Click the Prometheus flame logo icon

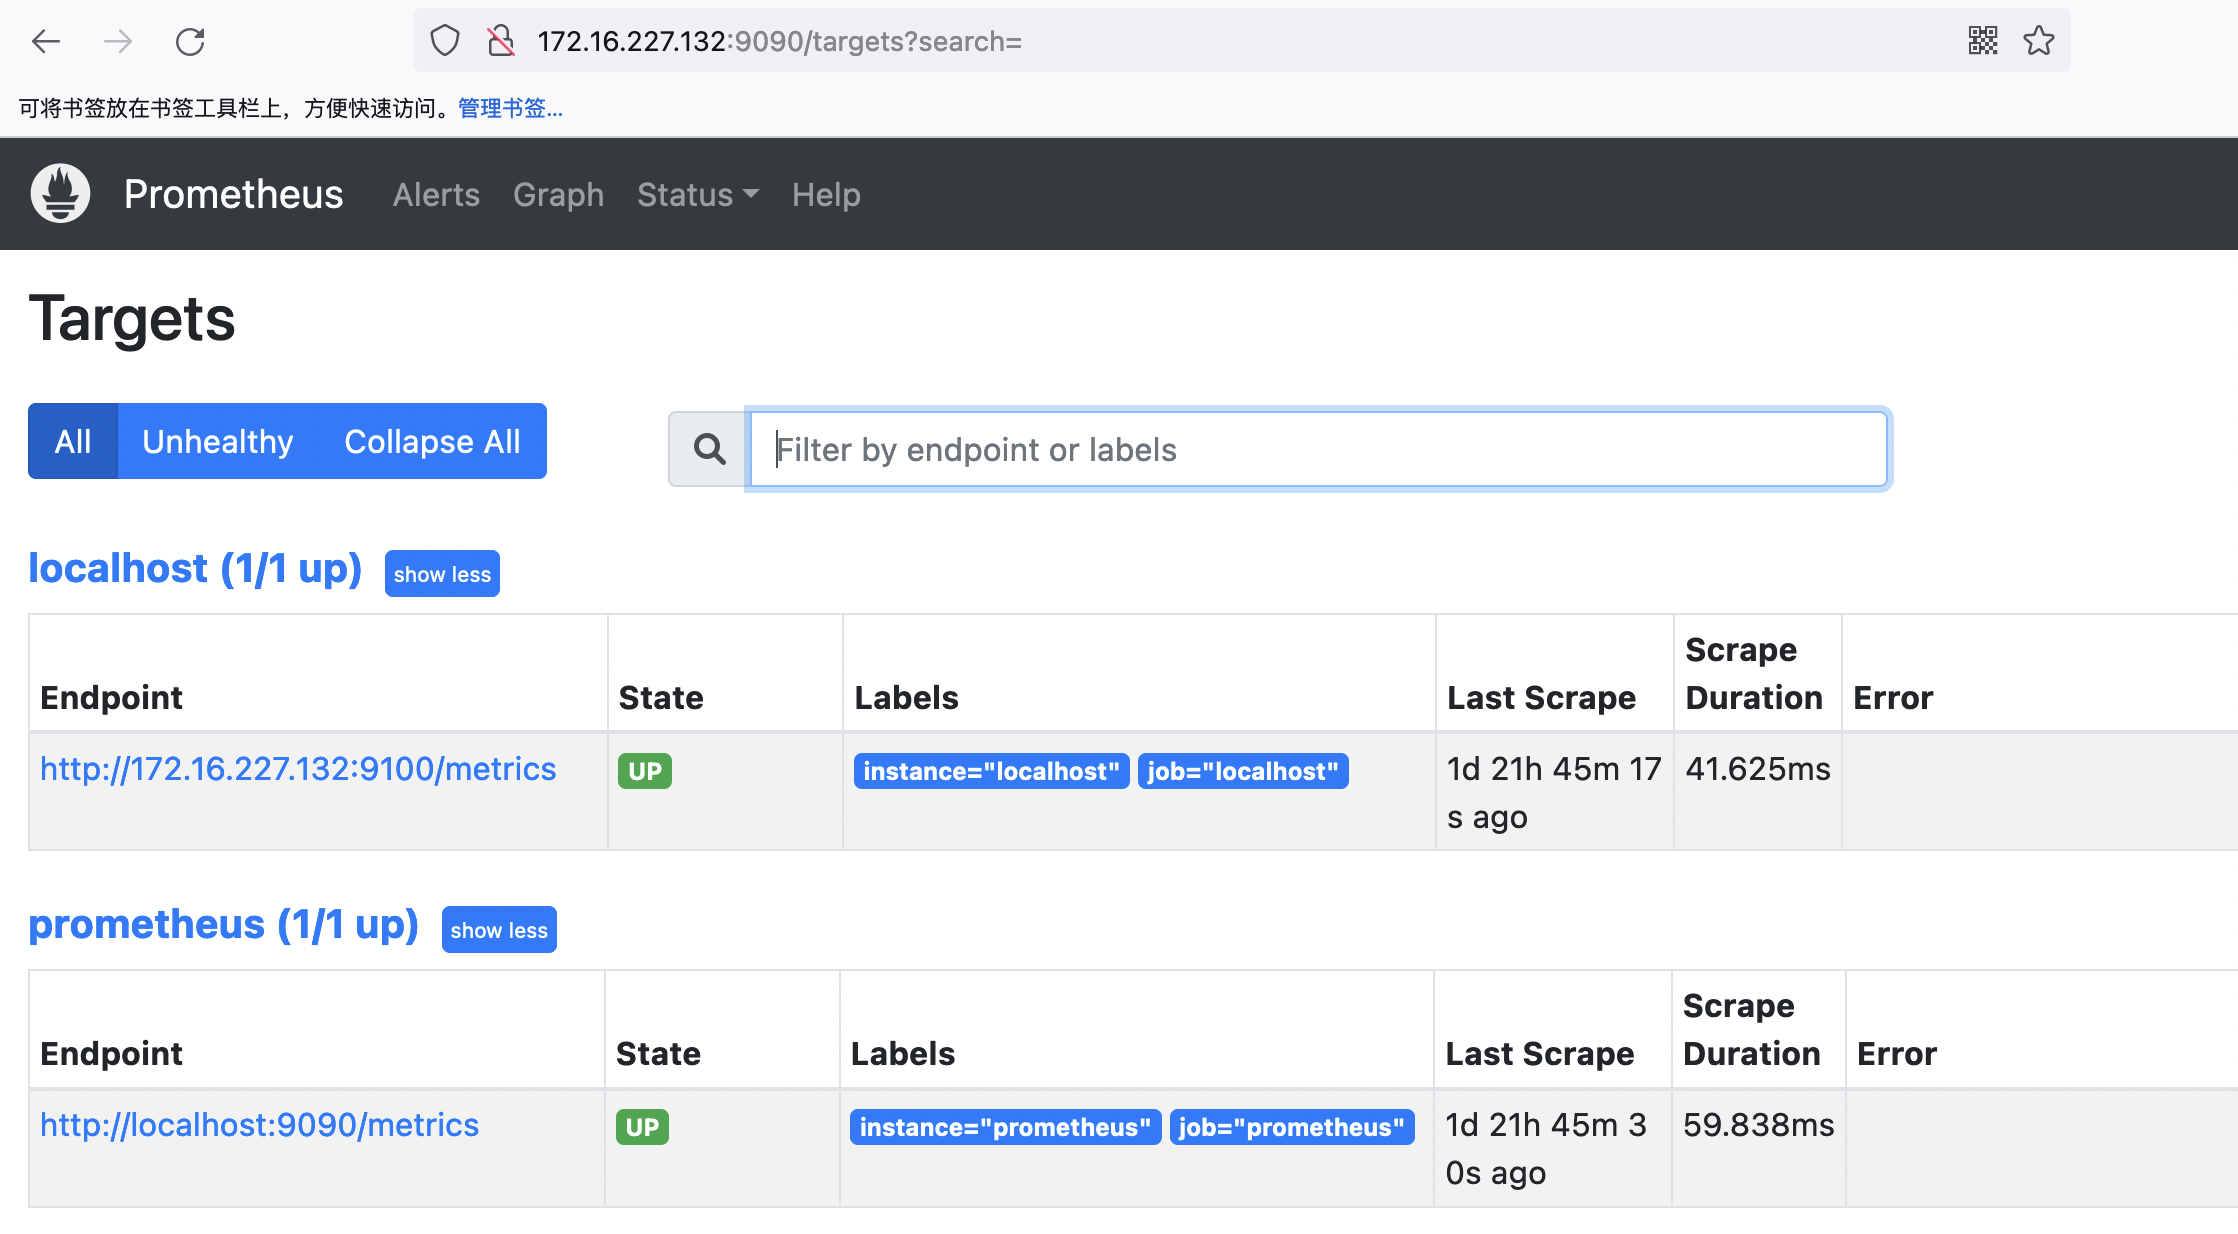click(x=60, y=194)
